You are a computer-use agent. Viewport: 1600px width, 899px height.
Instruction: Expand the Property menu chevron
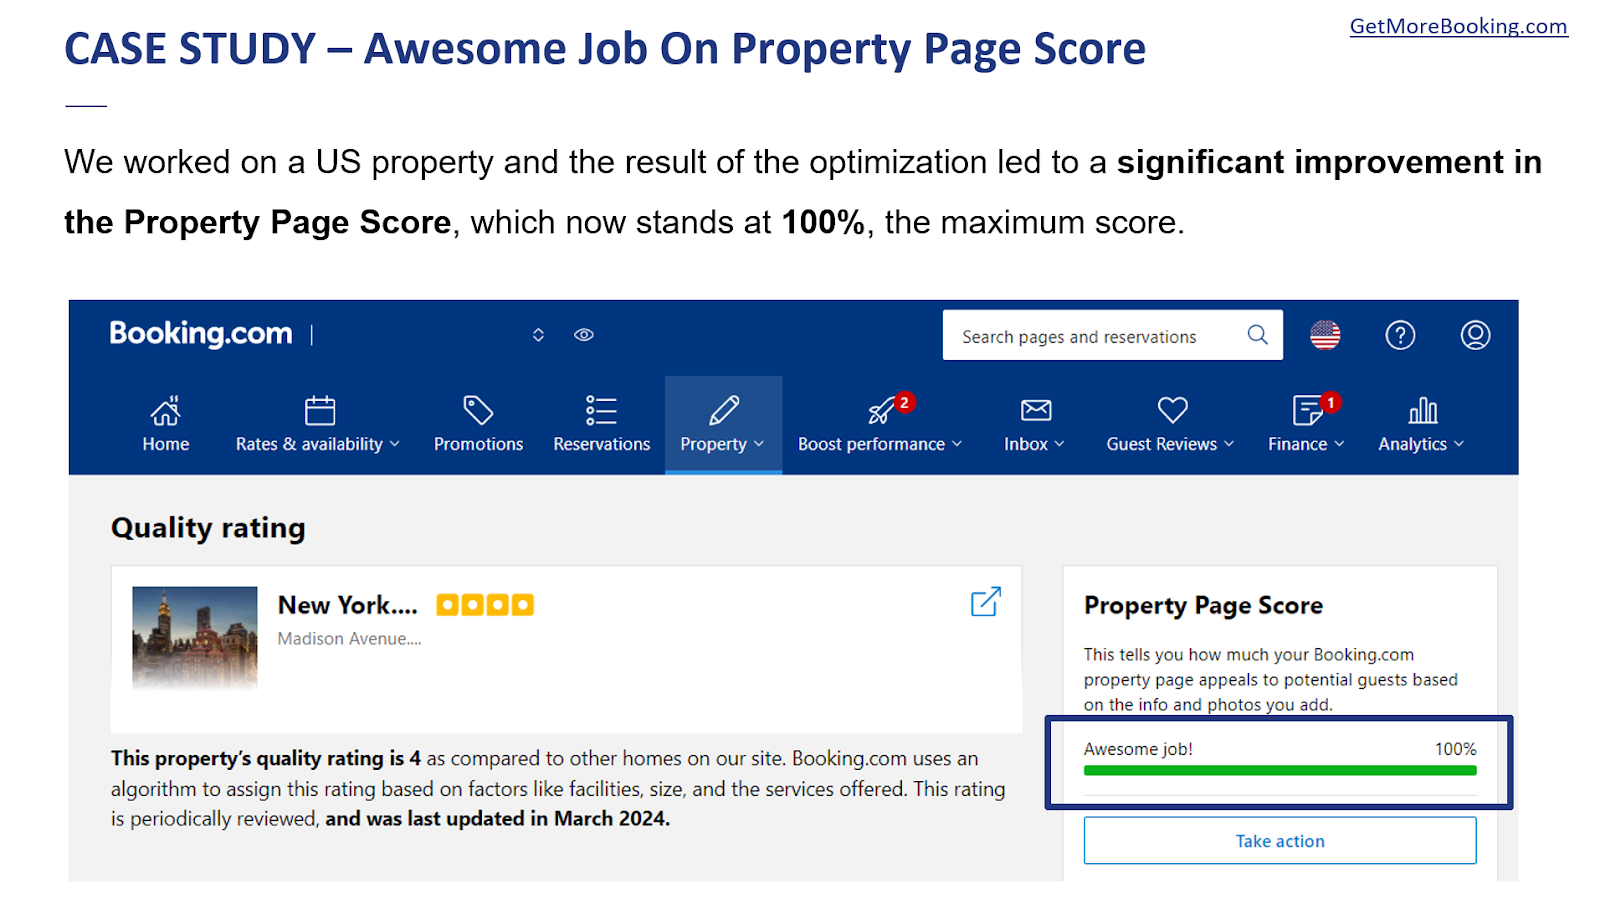(759, 444)
